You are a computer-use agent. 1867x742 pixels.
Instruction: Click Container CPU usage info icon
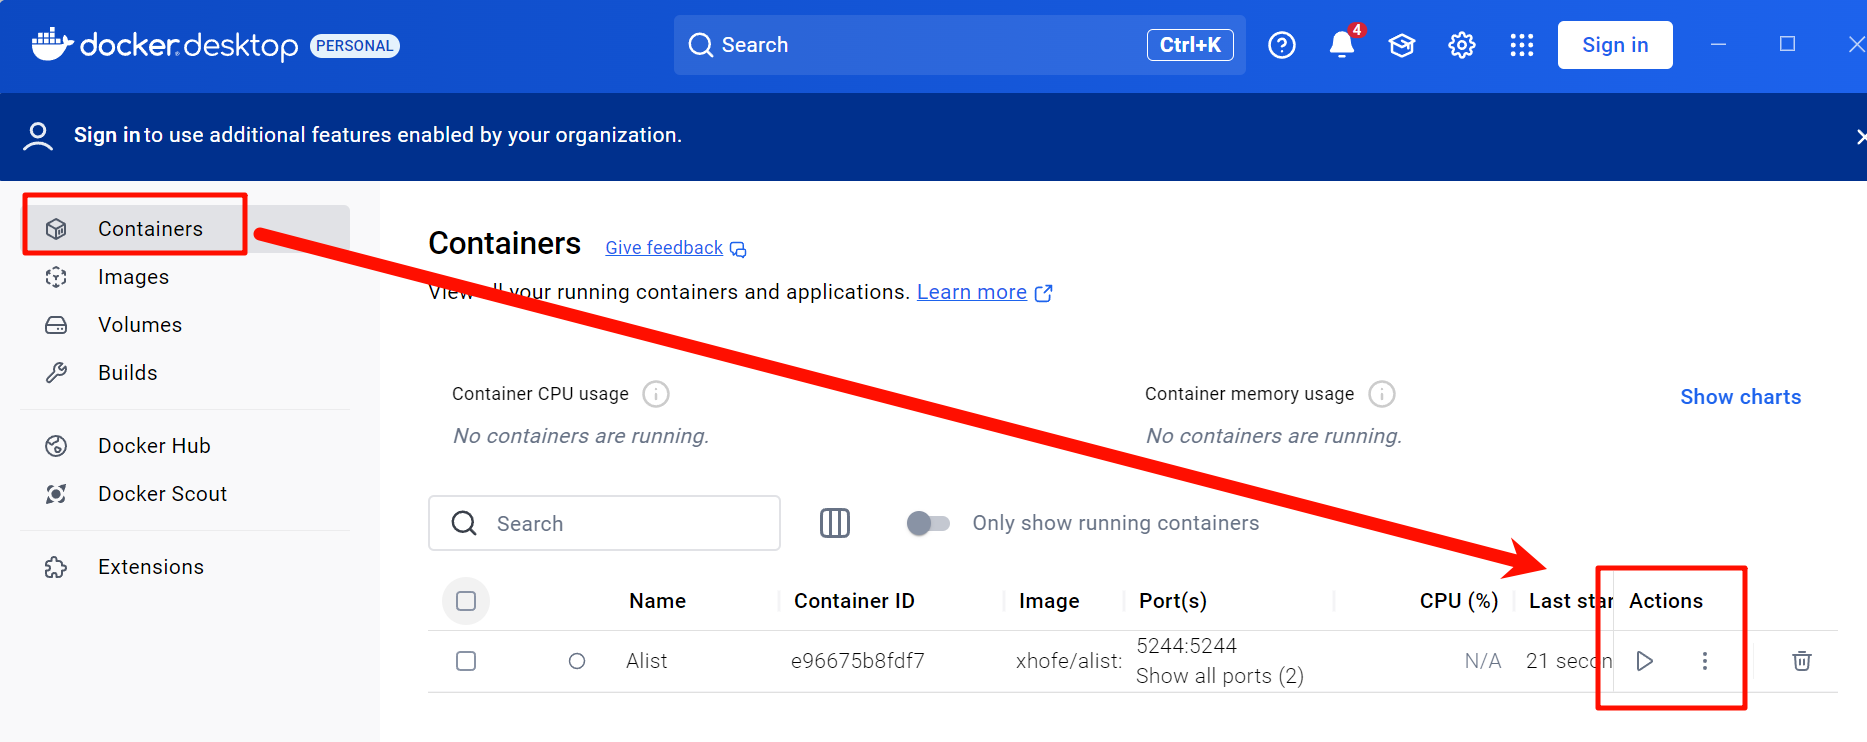tap(656, 394)
